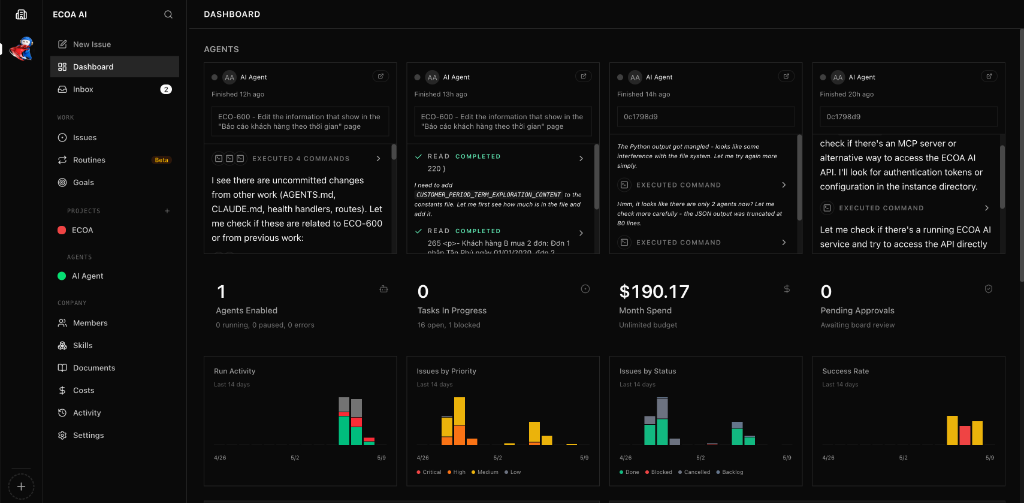Click the Issues by Priority chart title
The height and width of the screenshot is (503, 1024).
pos(446,371)
